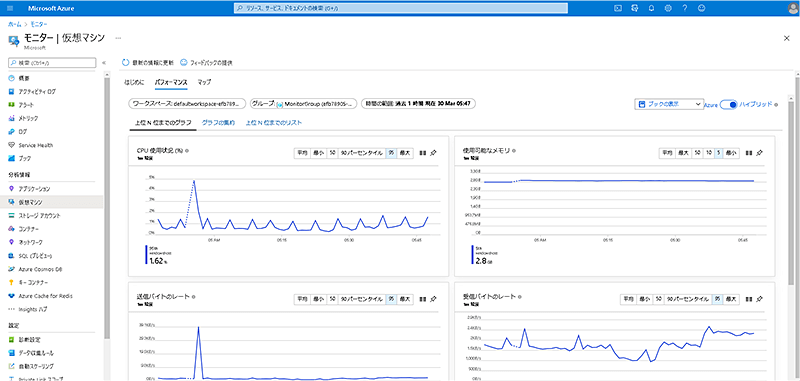Pin the 受信バイトのレート chart
This screenshot has height=381, width=800.
tap(760, 299)
